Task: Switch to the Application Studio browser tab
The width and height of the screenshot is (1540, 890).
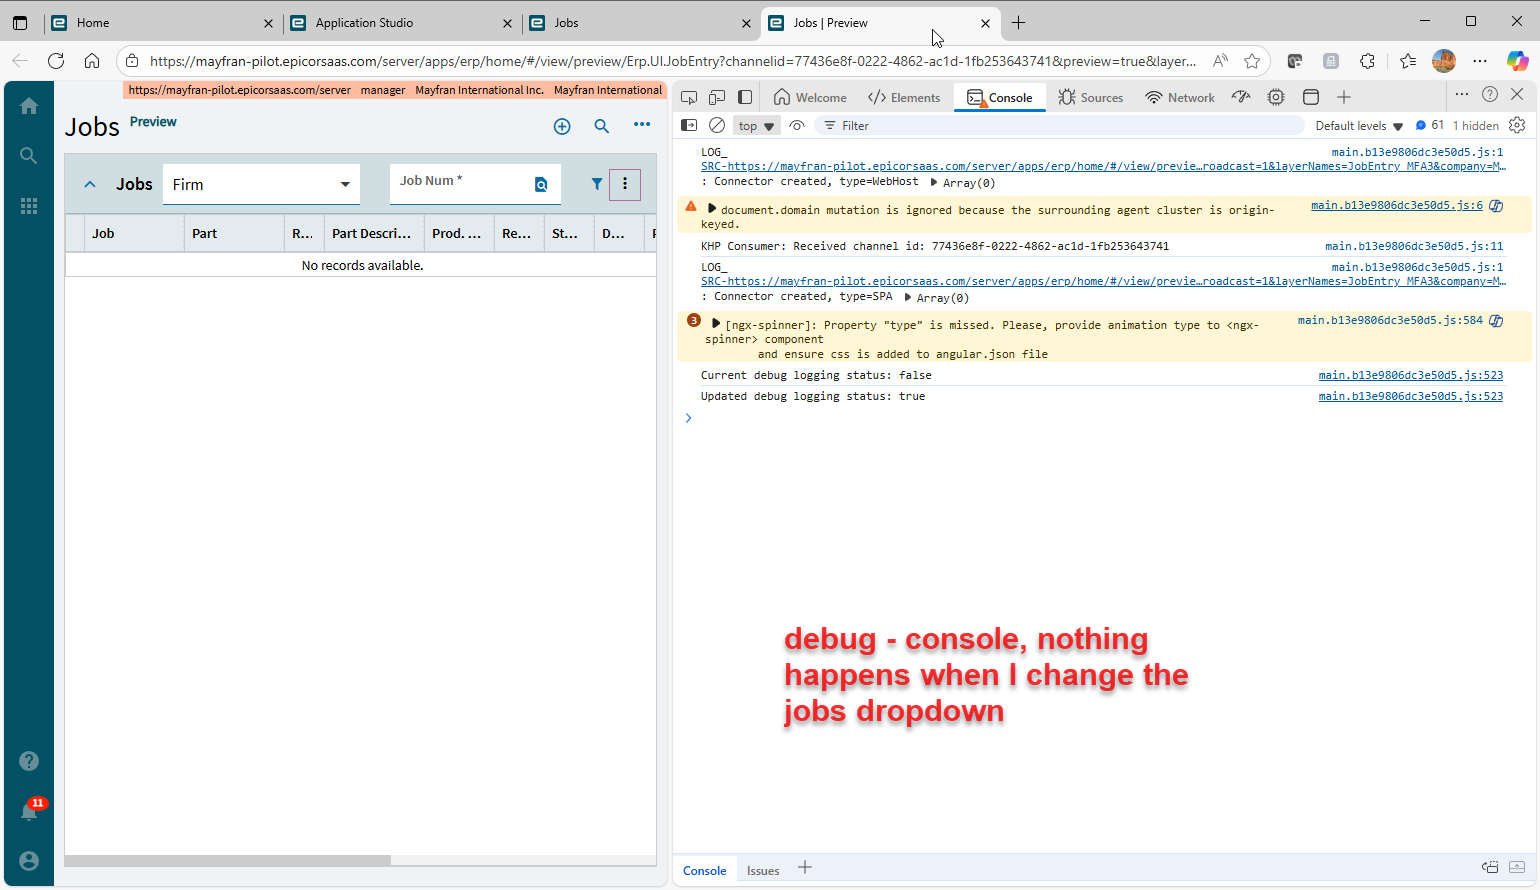Action: pyautogui.click(x=401, y=22)
